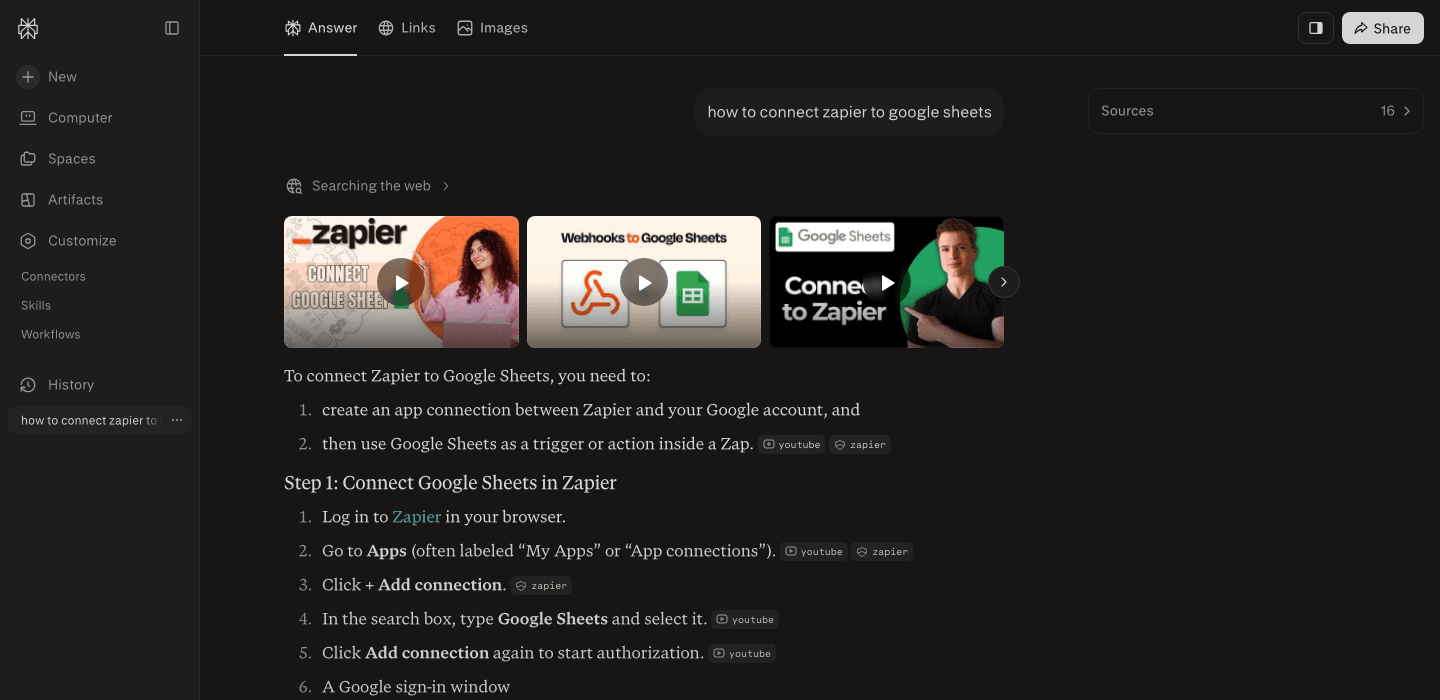Image resolution: width=1440 pixels, height=700 pixels.
Task: Click the Perplexity logo icon
Action: (28, 28)
